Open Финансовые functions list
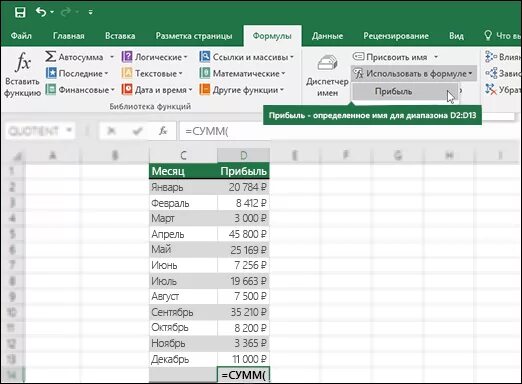This screenshot has width=522, height=384. [x=80, y=90]
